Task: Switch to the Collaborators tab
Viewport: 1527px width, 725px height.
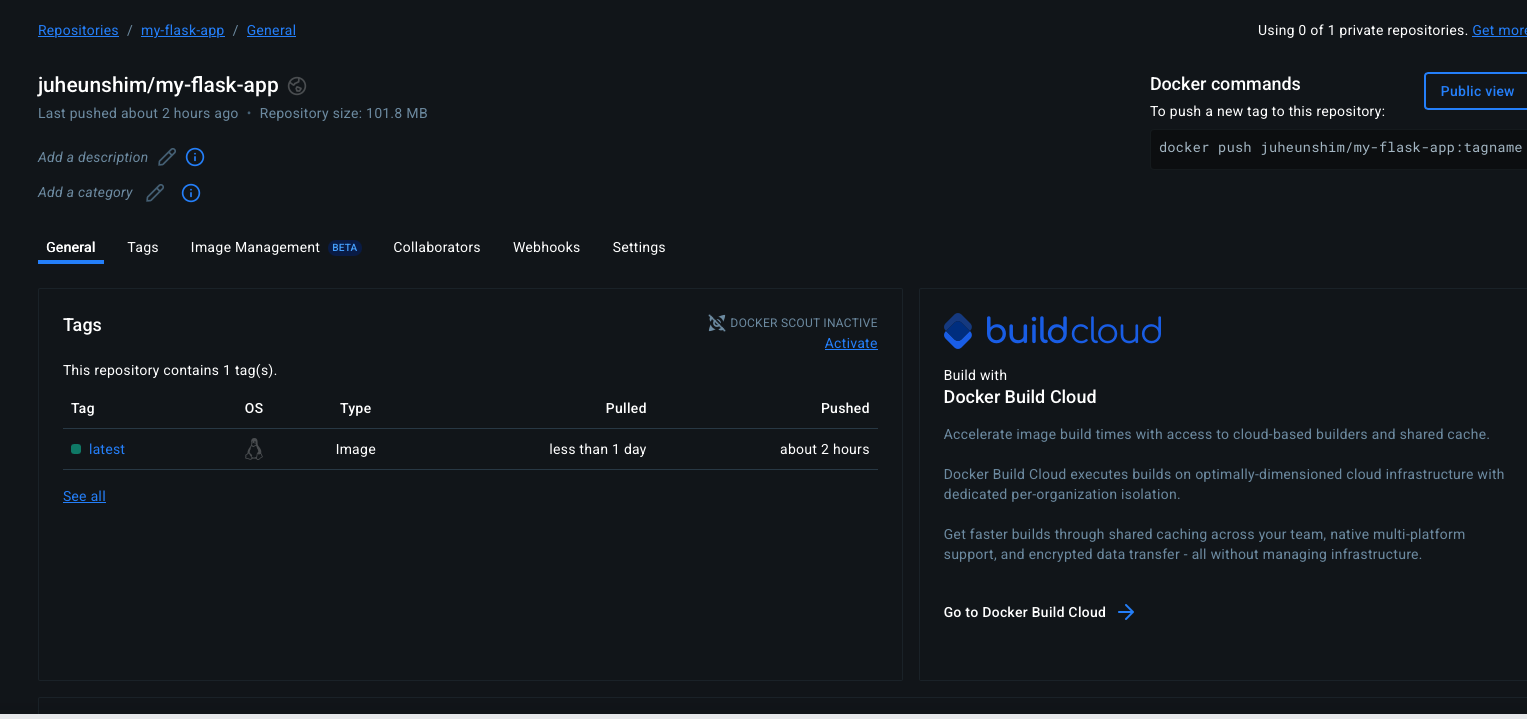Action: click(437, 247)
